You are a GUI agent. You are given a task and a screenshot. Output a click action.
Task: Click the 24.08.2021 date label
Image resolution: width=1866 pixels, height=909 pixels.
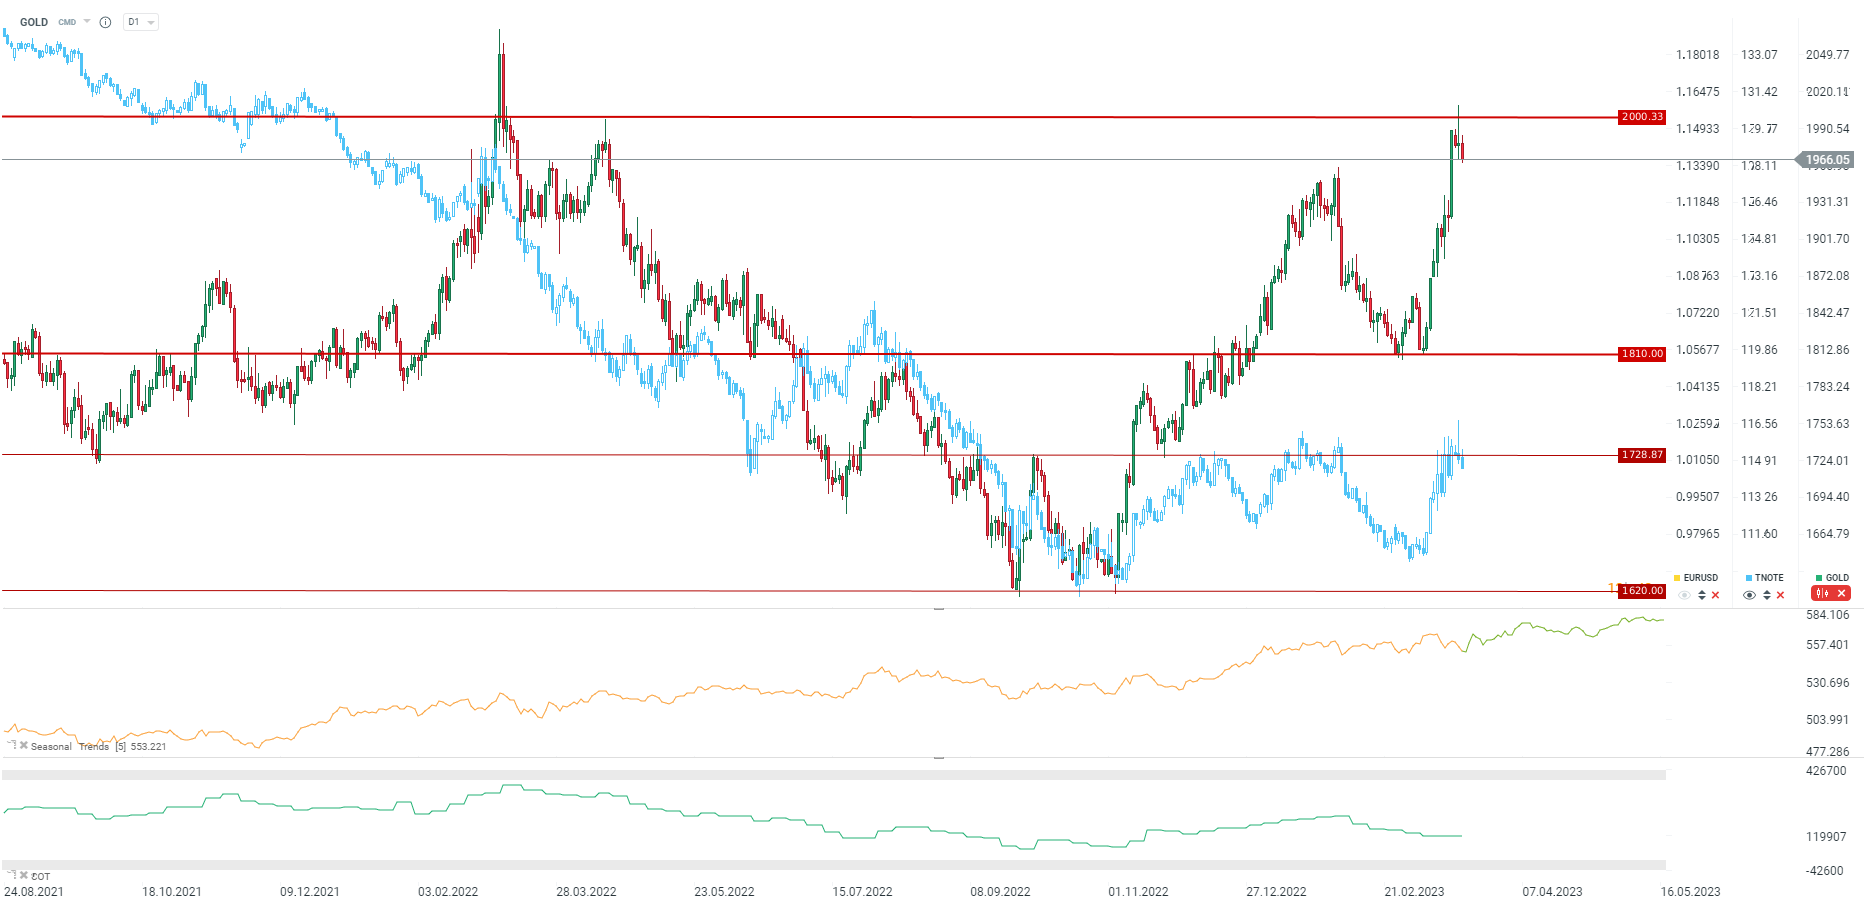point(34,892)
